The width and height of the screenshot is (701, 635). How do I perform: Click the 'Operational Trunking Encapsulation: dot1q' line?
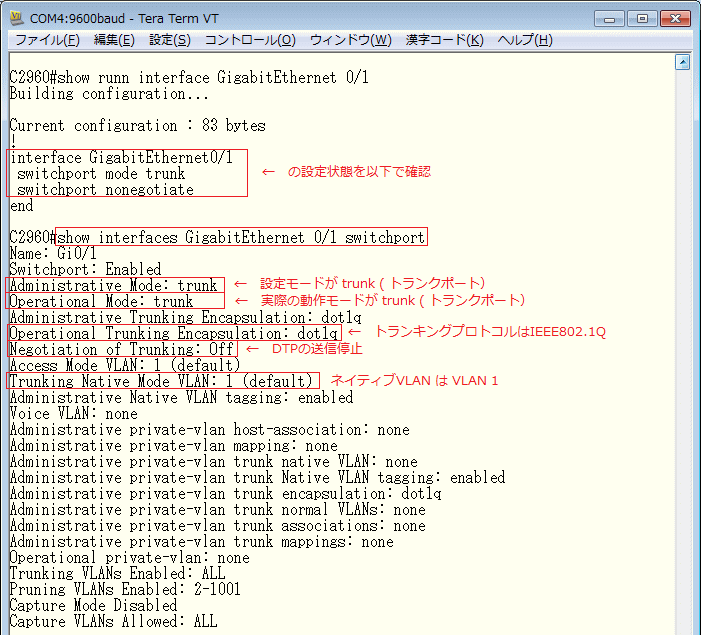coord(174,333)
